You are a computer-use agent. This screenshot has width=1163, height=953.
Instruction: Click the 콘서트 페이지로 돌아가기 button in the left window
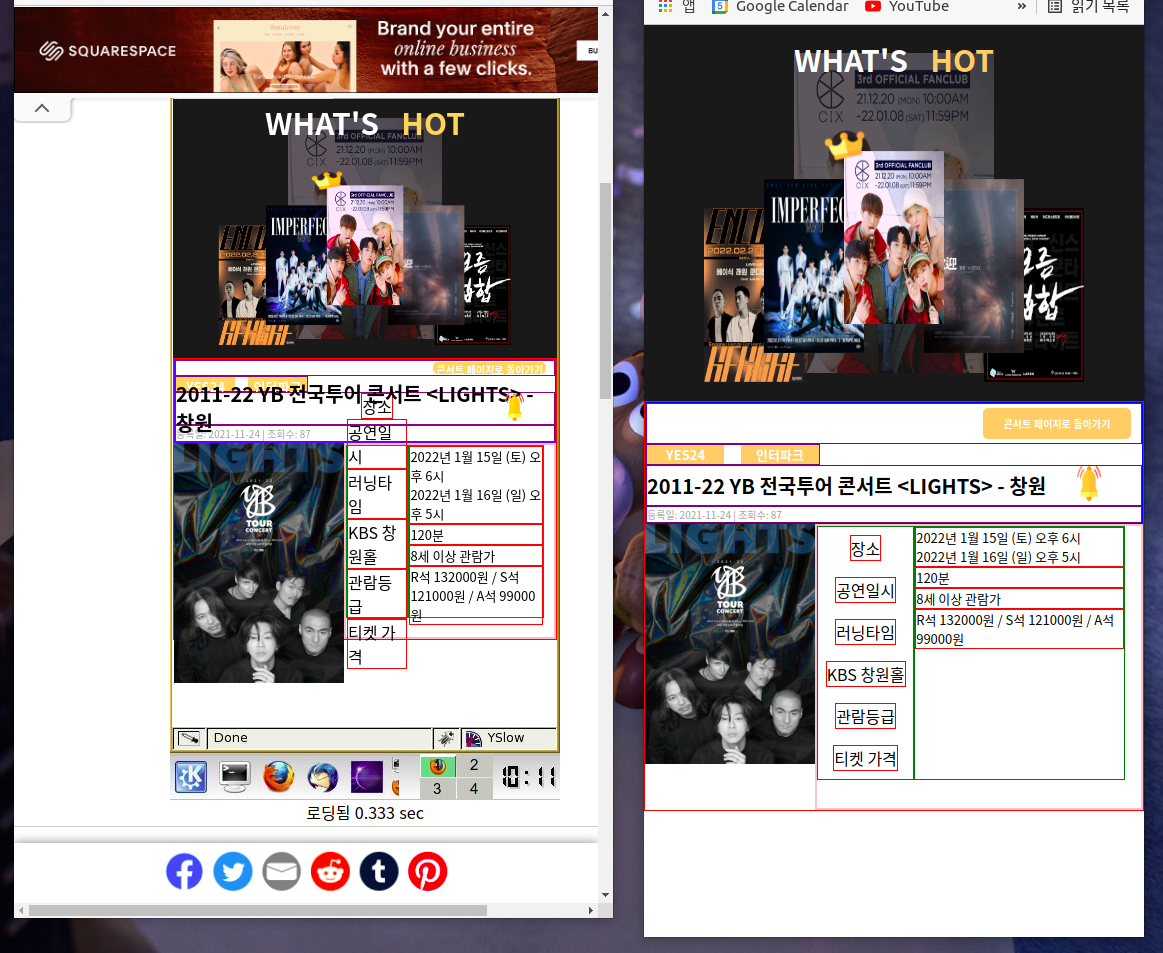click(490, 369)
